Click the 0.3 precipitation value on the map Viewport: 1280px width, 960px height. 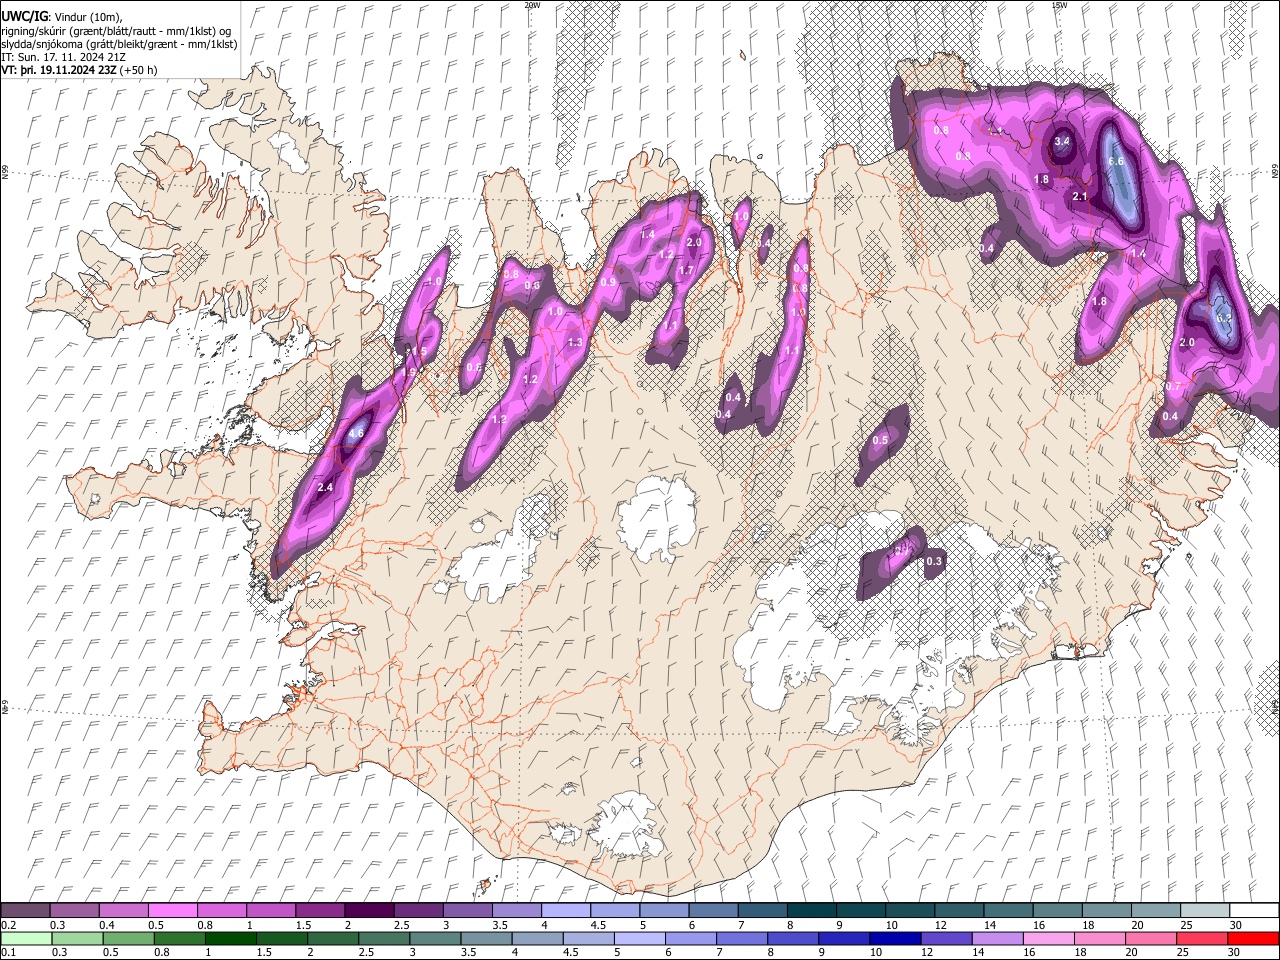pos(935,562)
